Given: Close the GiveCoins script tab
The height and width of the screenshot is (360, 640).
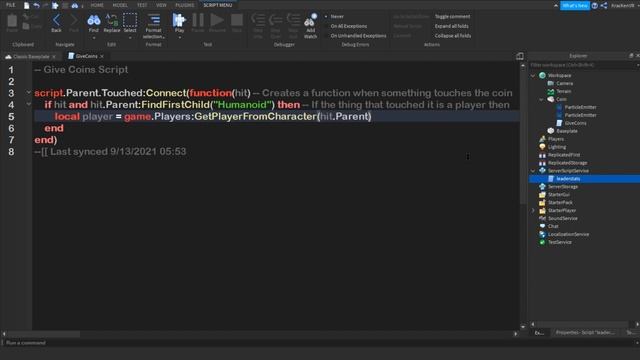Looking at the screenshot, I should [x=102, y=56].
